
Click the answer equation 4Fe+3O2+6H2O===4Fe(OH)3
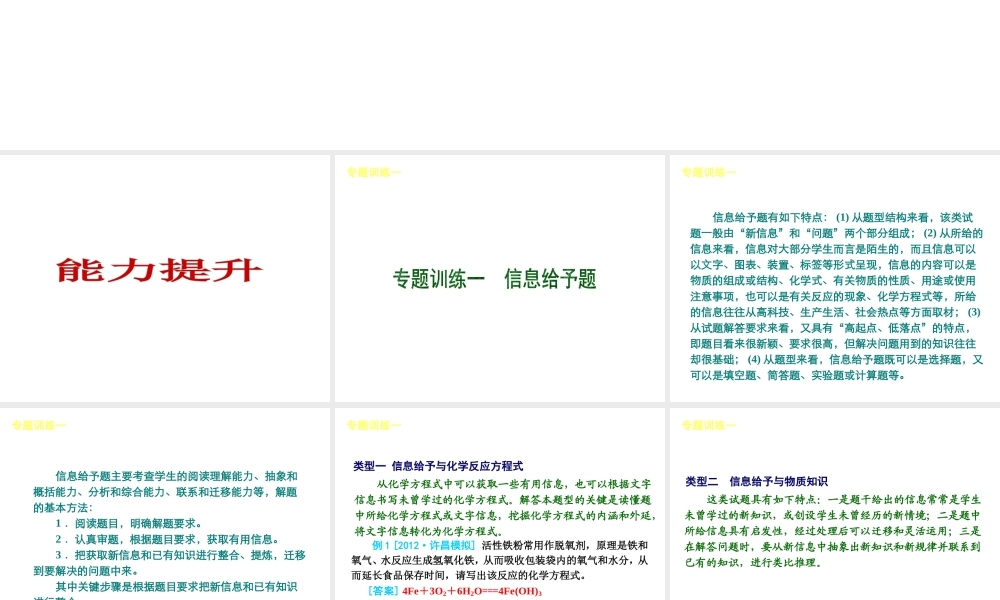point(472,591)
